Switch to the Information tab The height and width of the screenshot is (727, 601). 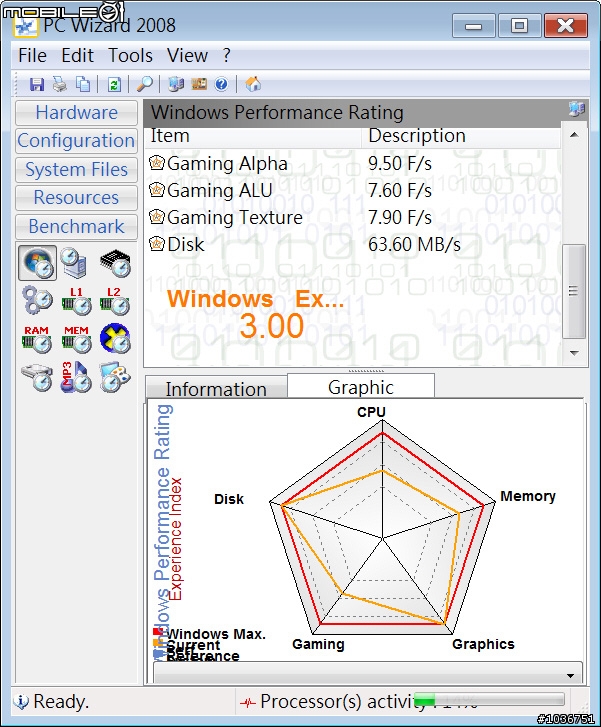click(x=216, y=389)
